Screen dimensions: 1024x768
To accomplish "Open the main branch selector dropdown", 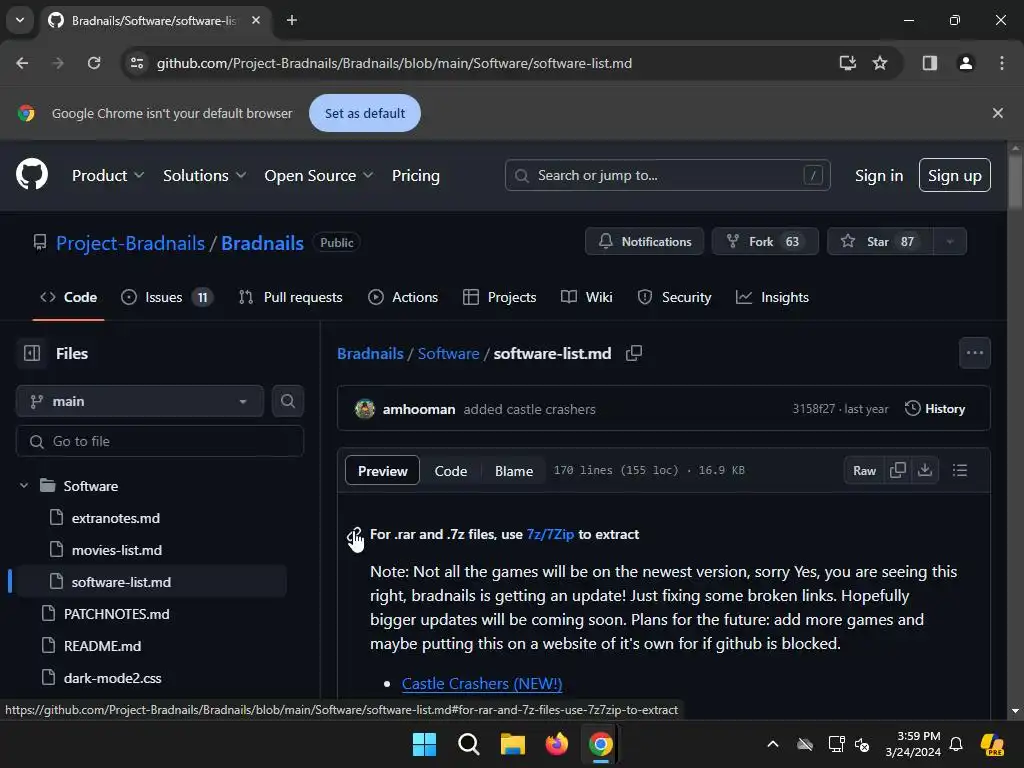I will [140, 401].
